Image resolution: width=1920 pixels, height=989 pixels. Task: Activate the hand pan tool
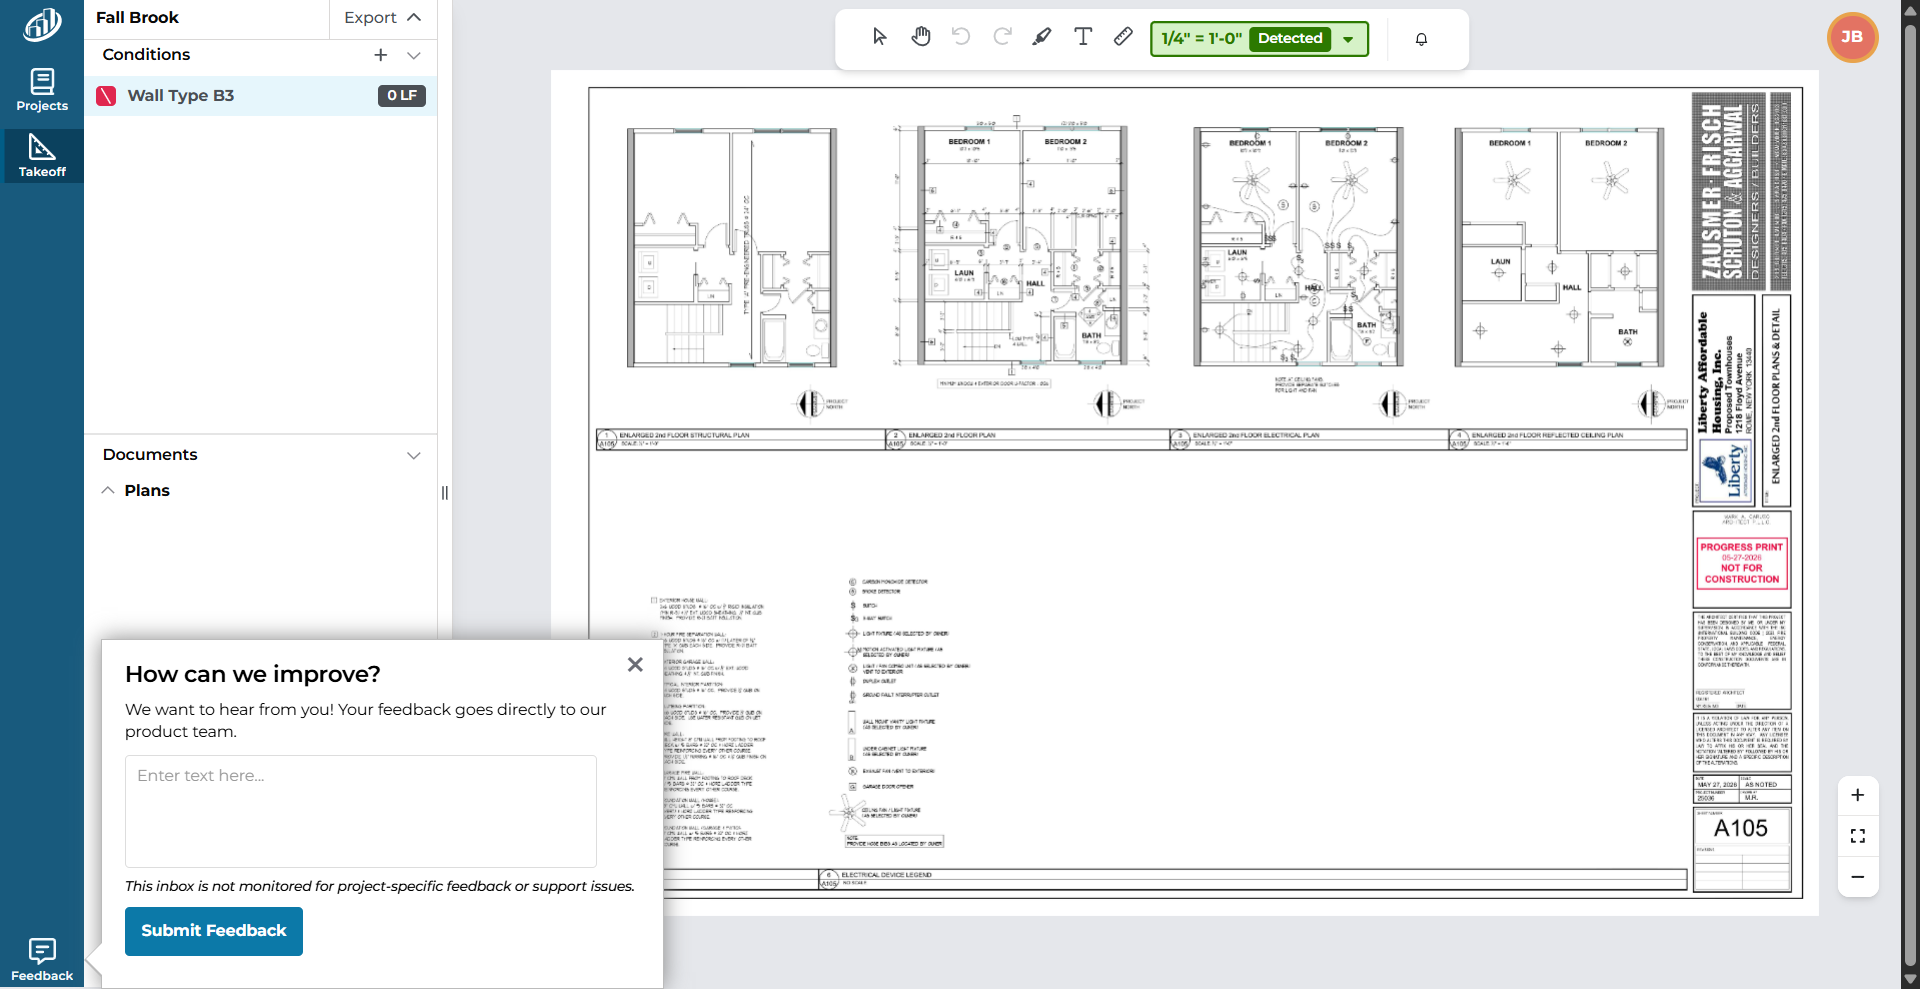920,37
